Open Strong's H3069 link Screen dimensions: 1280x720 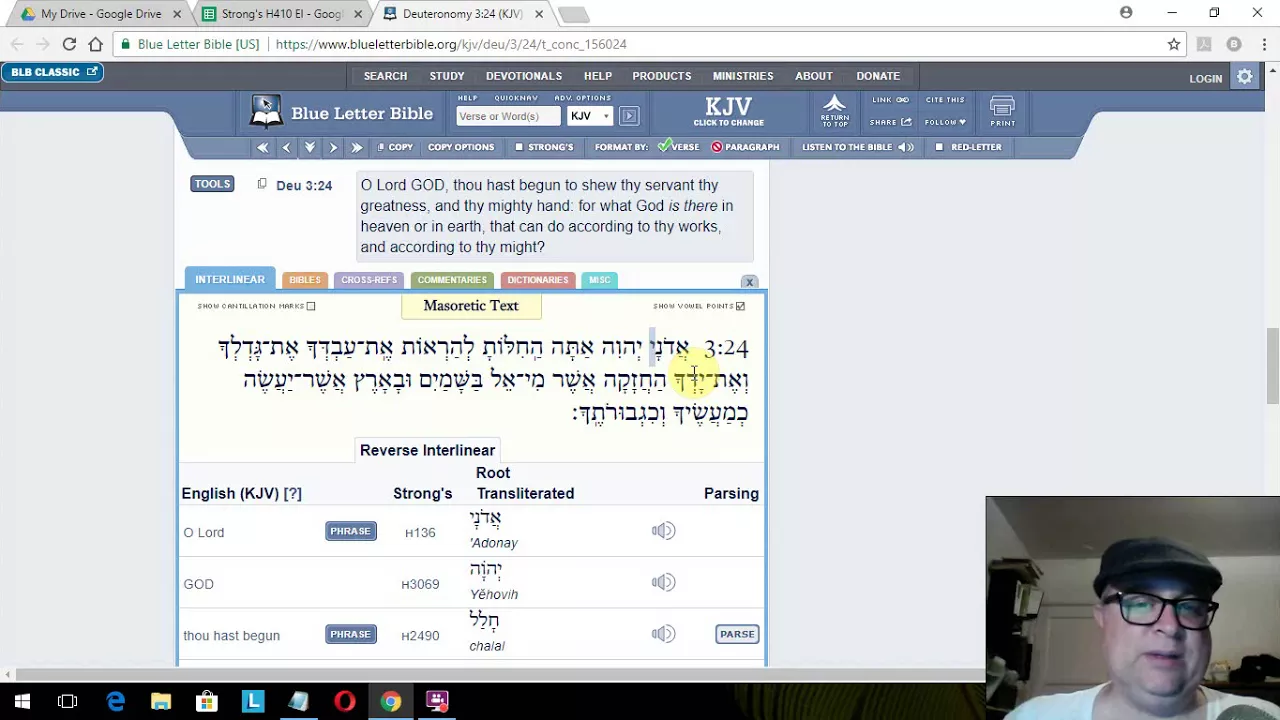(x=420, y=584)
